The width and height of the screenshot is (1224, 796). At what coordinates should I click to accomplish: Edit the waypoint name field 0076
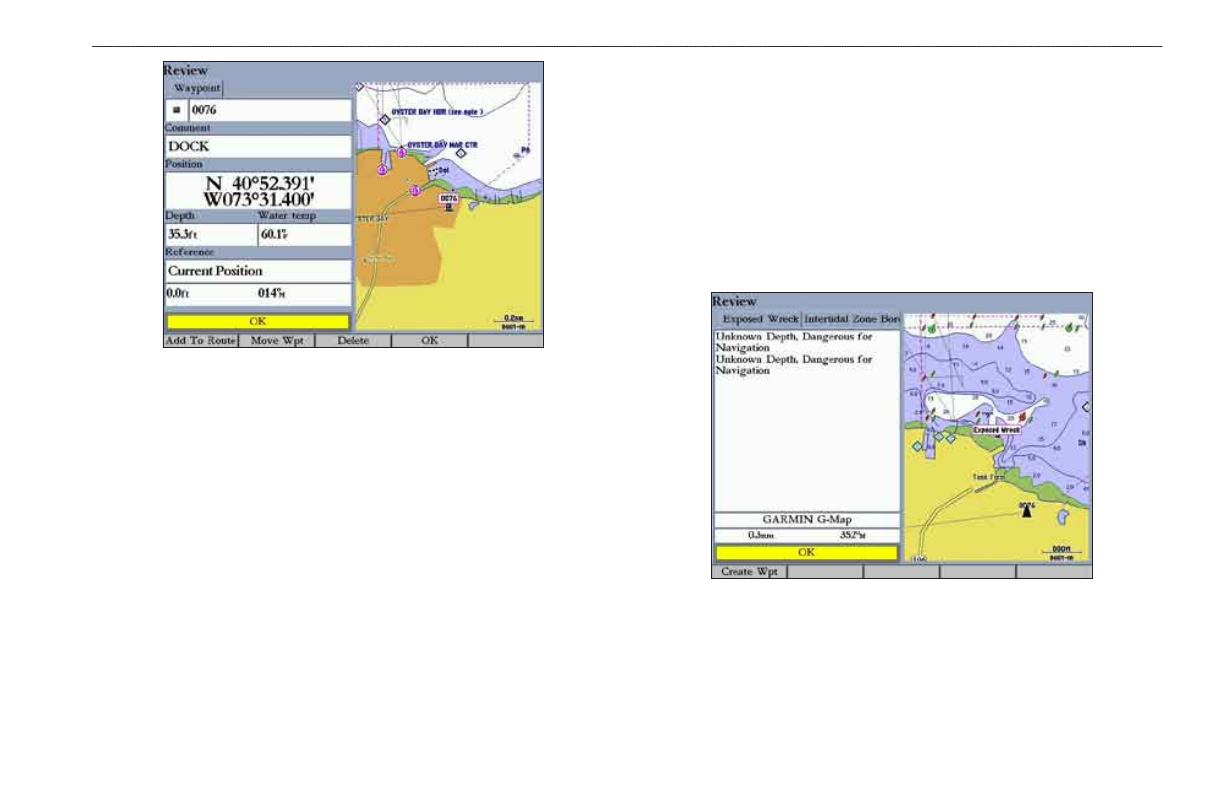[270, 110]
